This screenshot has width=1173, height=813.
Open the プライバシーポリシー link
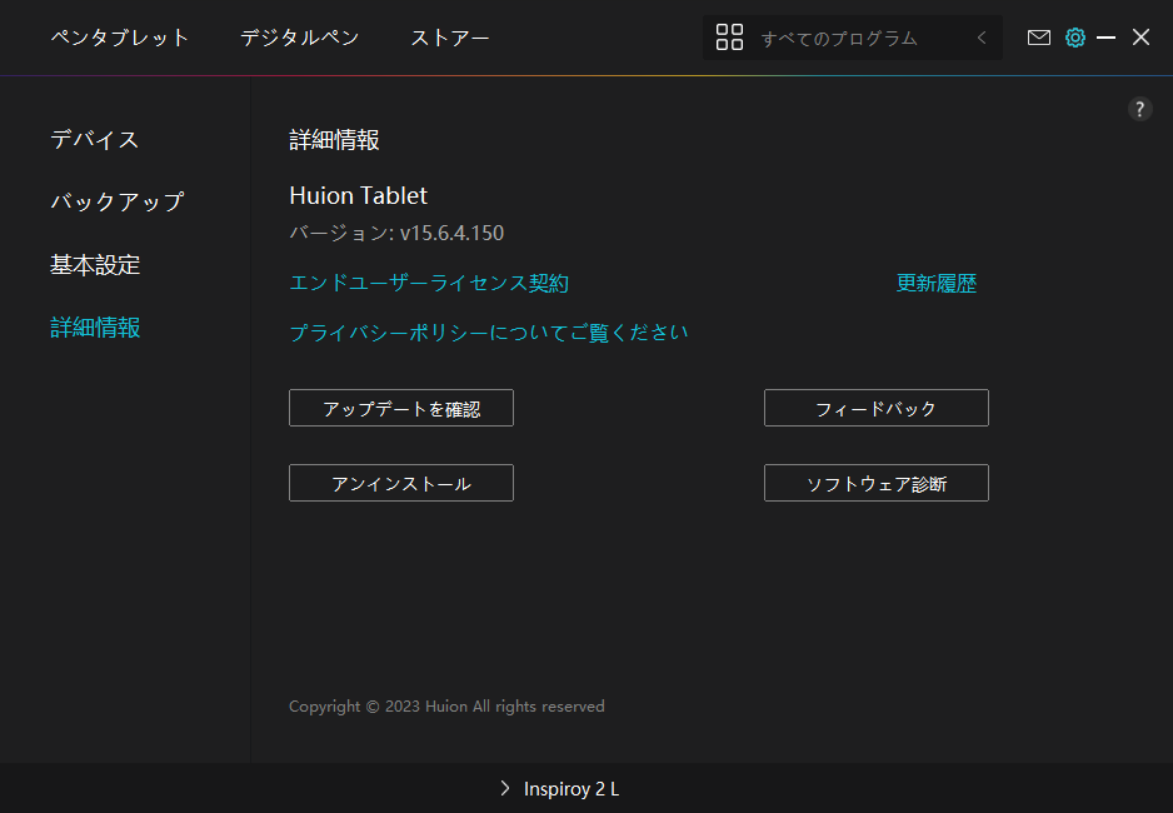point(488,332)
